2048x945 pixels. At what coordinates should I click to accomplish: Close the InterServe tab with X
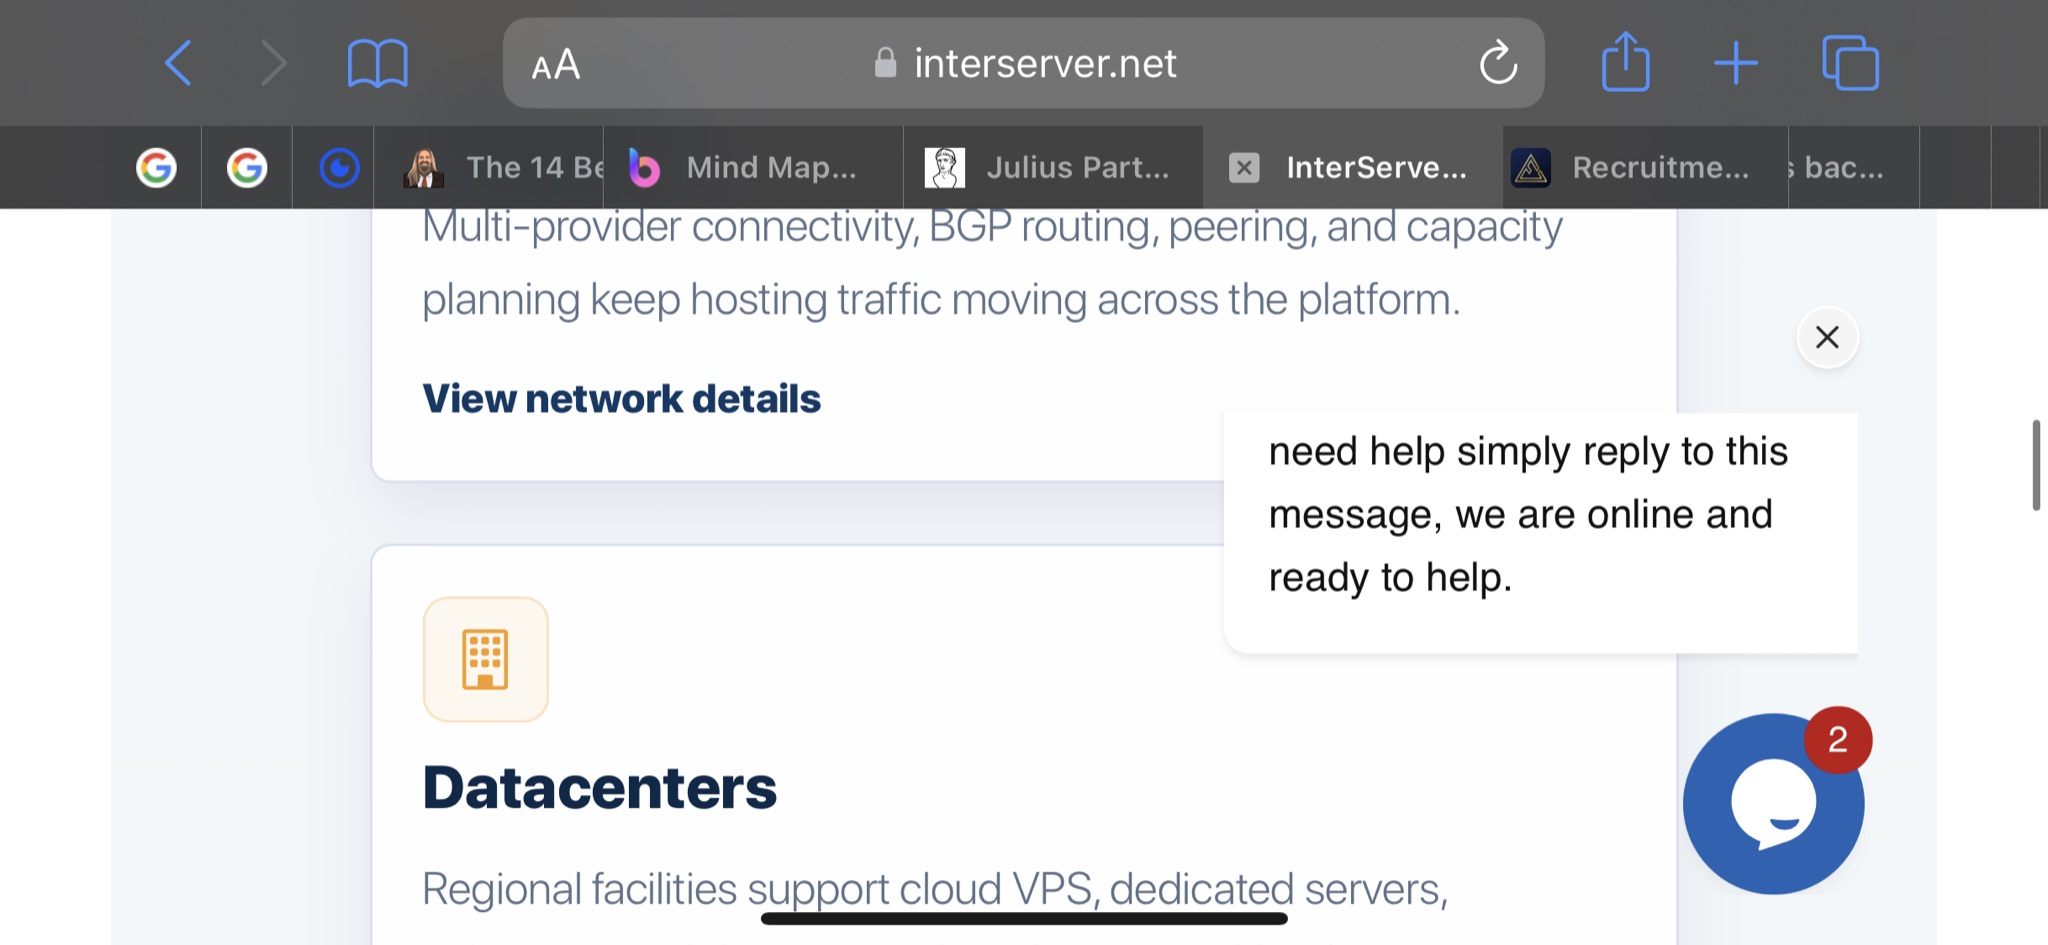tap(1243, 167)
